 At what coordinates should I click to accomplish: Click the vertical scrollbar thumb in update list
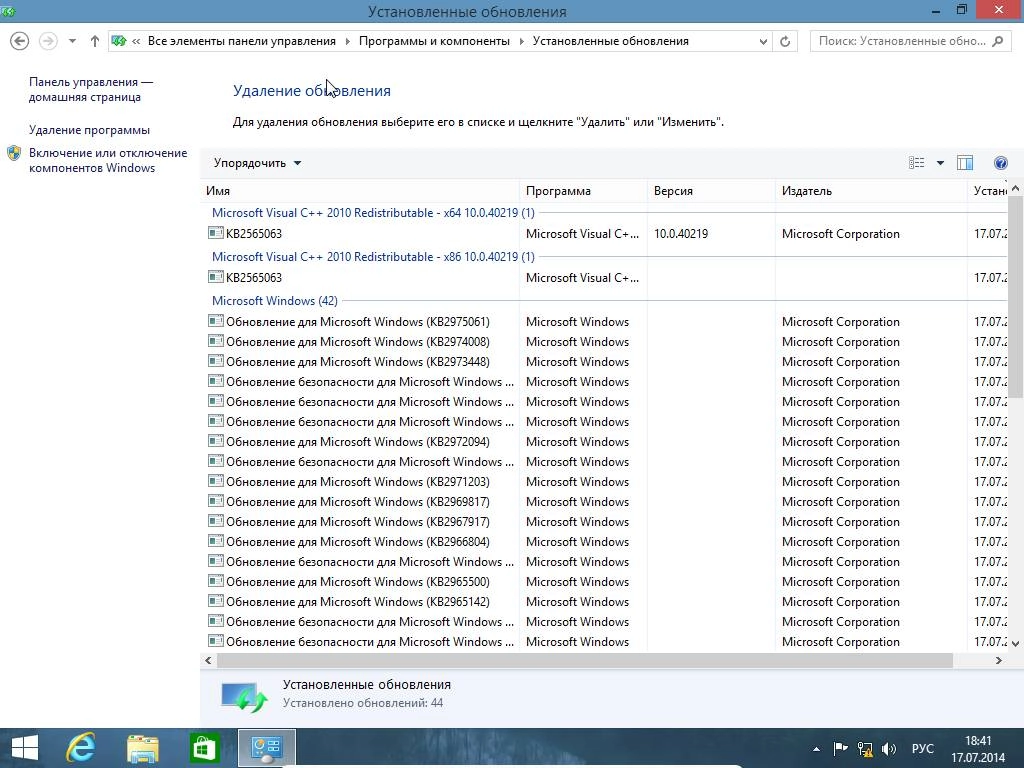1016,296
